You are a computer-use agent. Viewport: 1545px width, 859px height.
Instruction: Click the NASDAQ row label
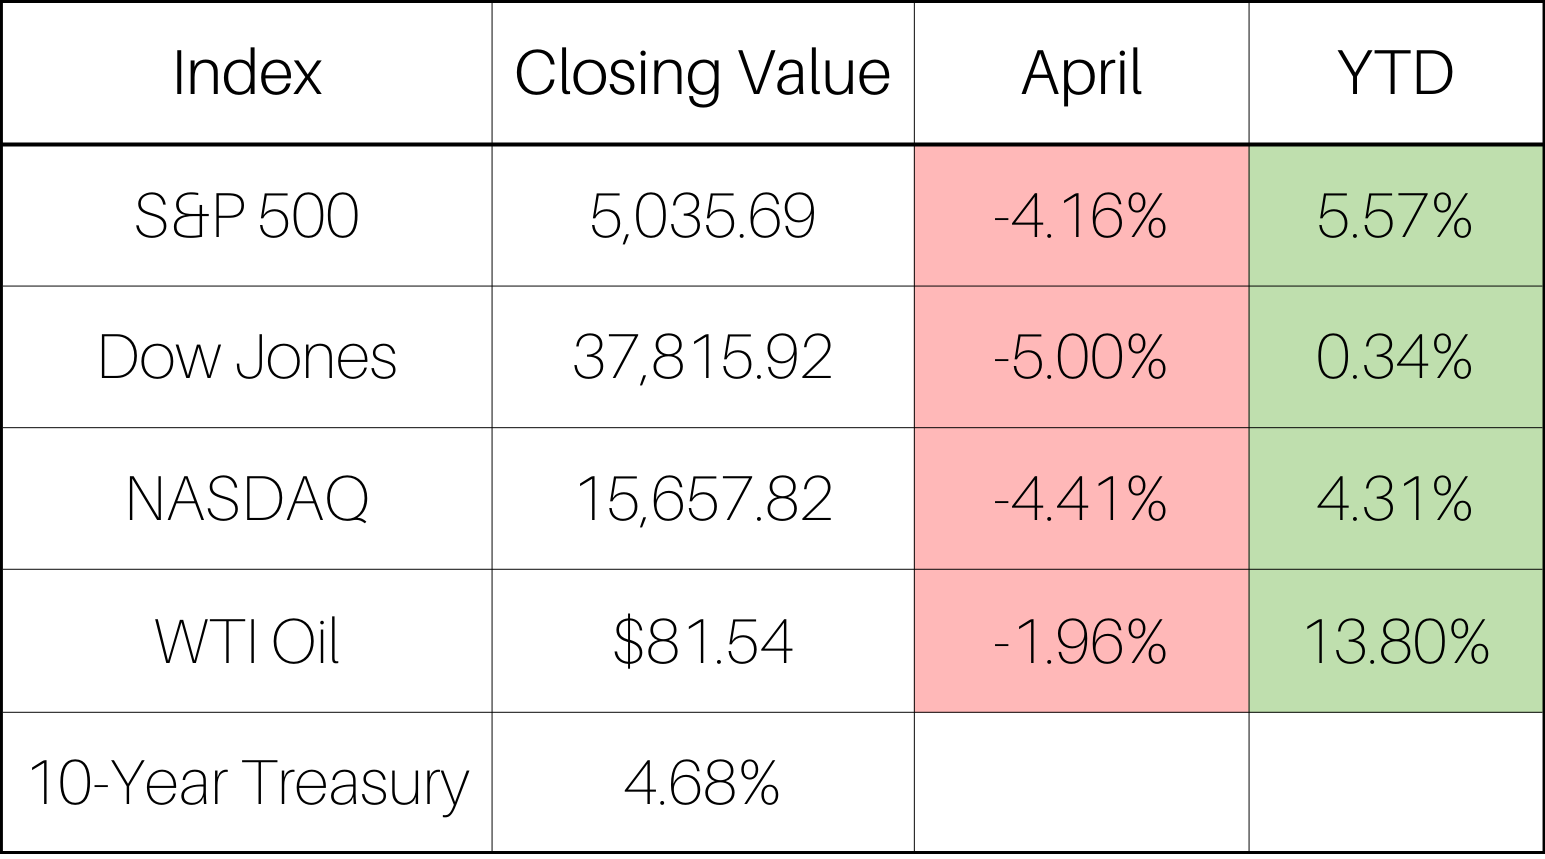[x=247, y=499]
